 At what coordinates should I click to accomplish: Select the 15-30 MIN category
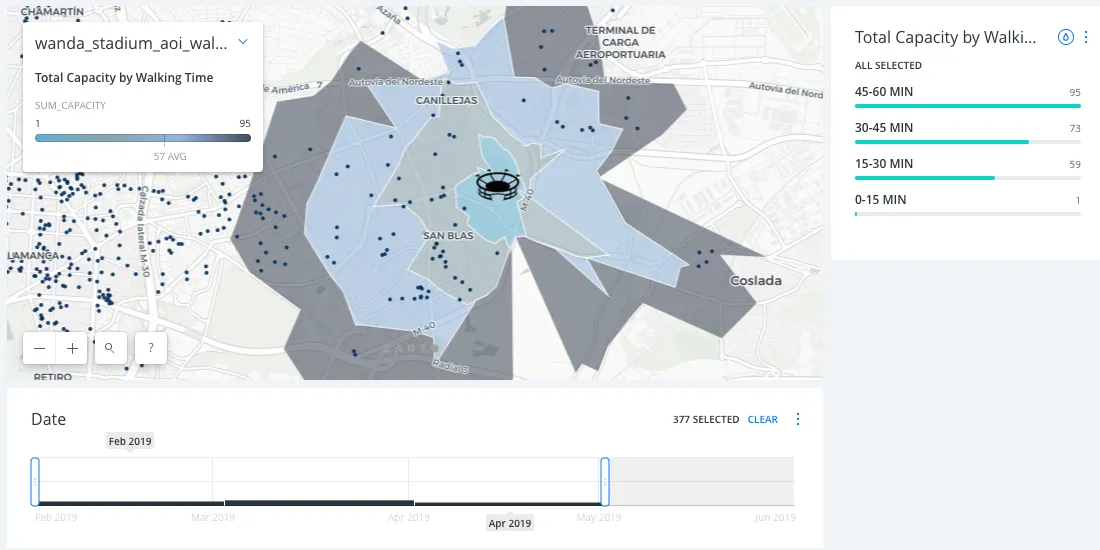[x=967, y=169]
